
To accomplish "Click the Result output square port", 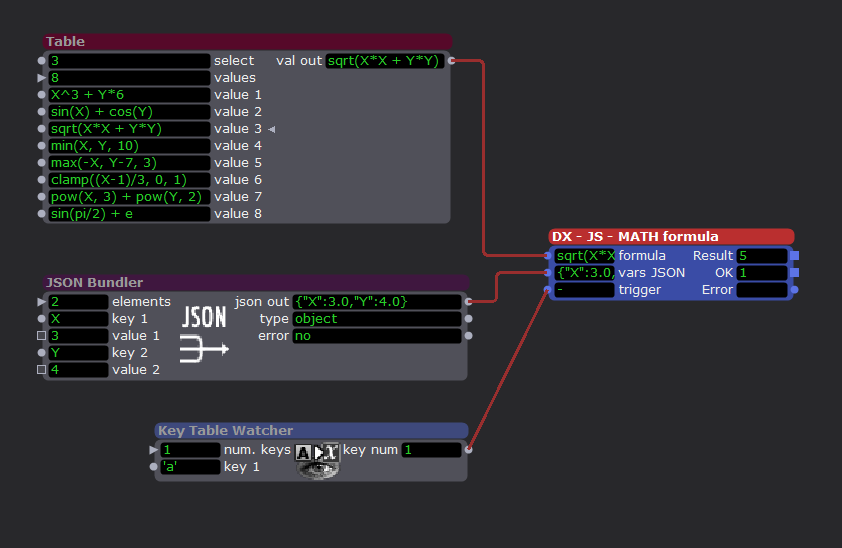I will coord(794,256).
